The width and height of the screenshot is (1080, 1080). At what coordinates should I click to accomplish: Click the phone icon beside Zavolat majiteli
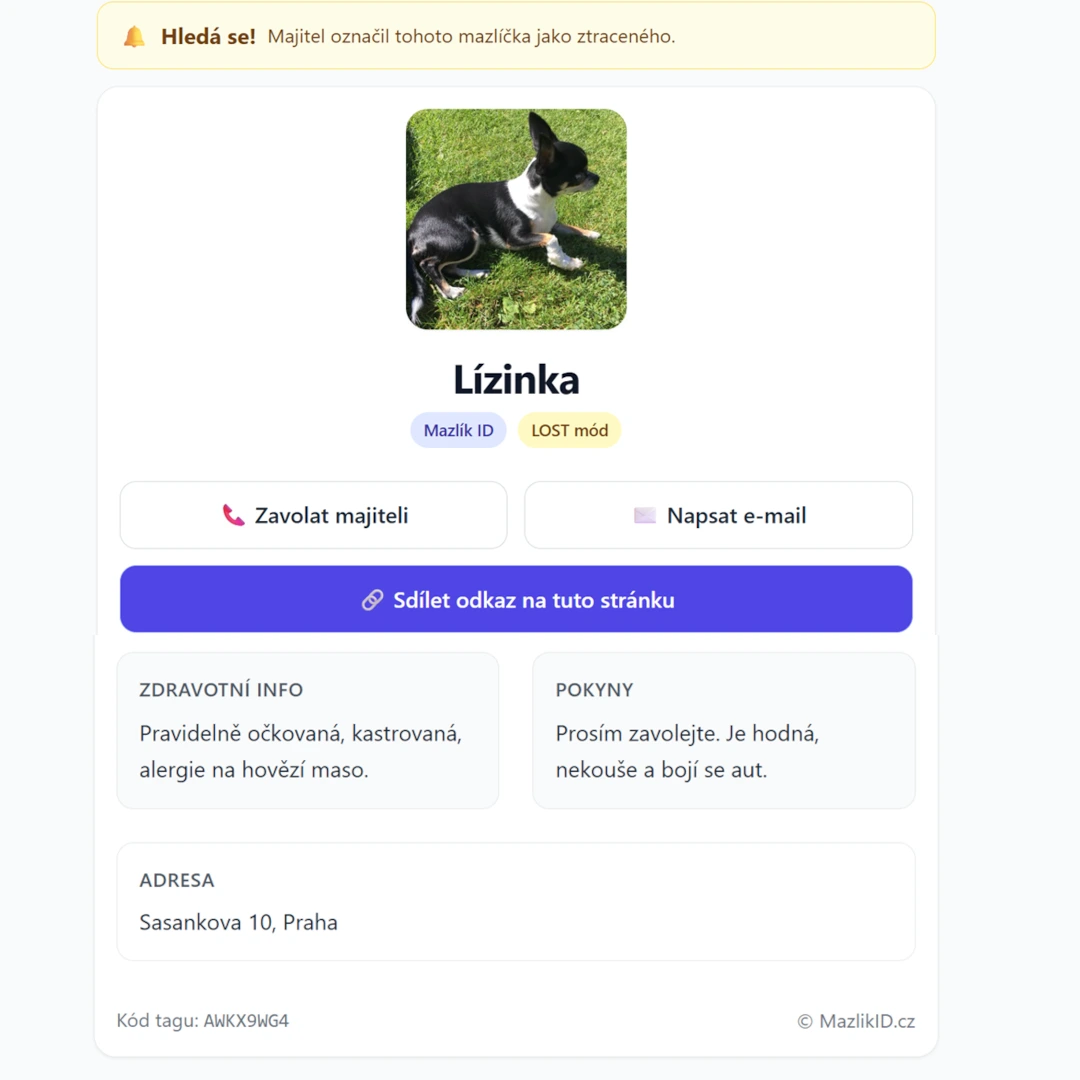(x=233, y=516)
